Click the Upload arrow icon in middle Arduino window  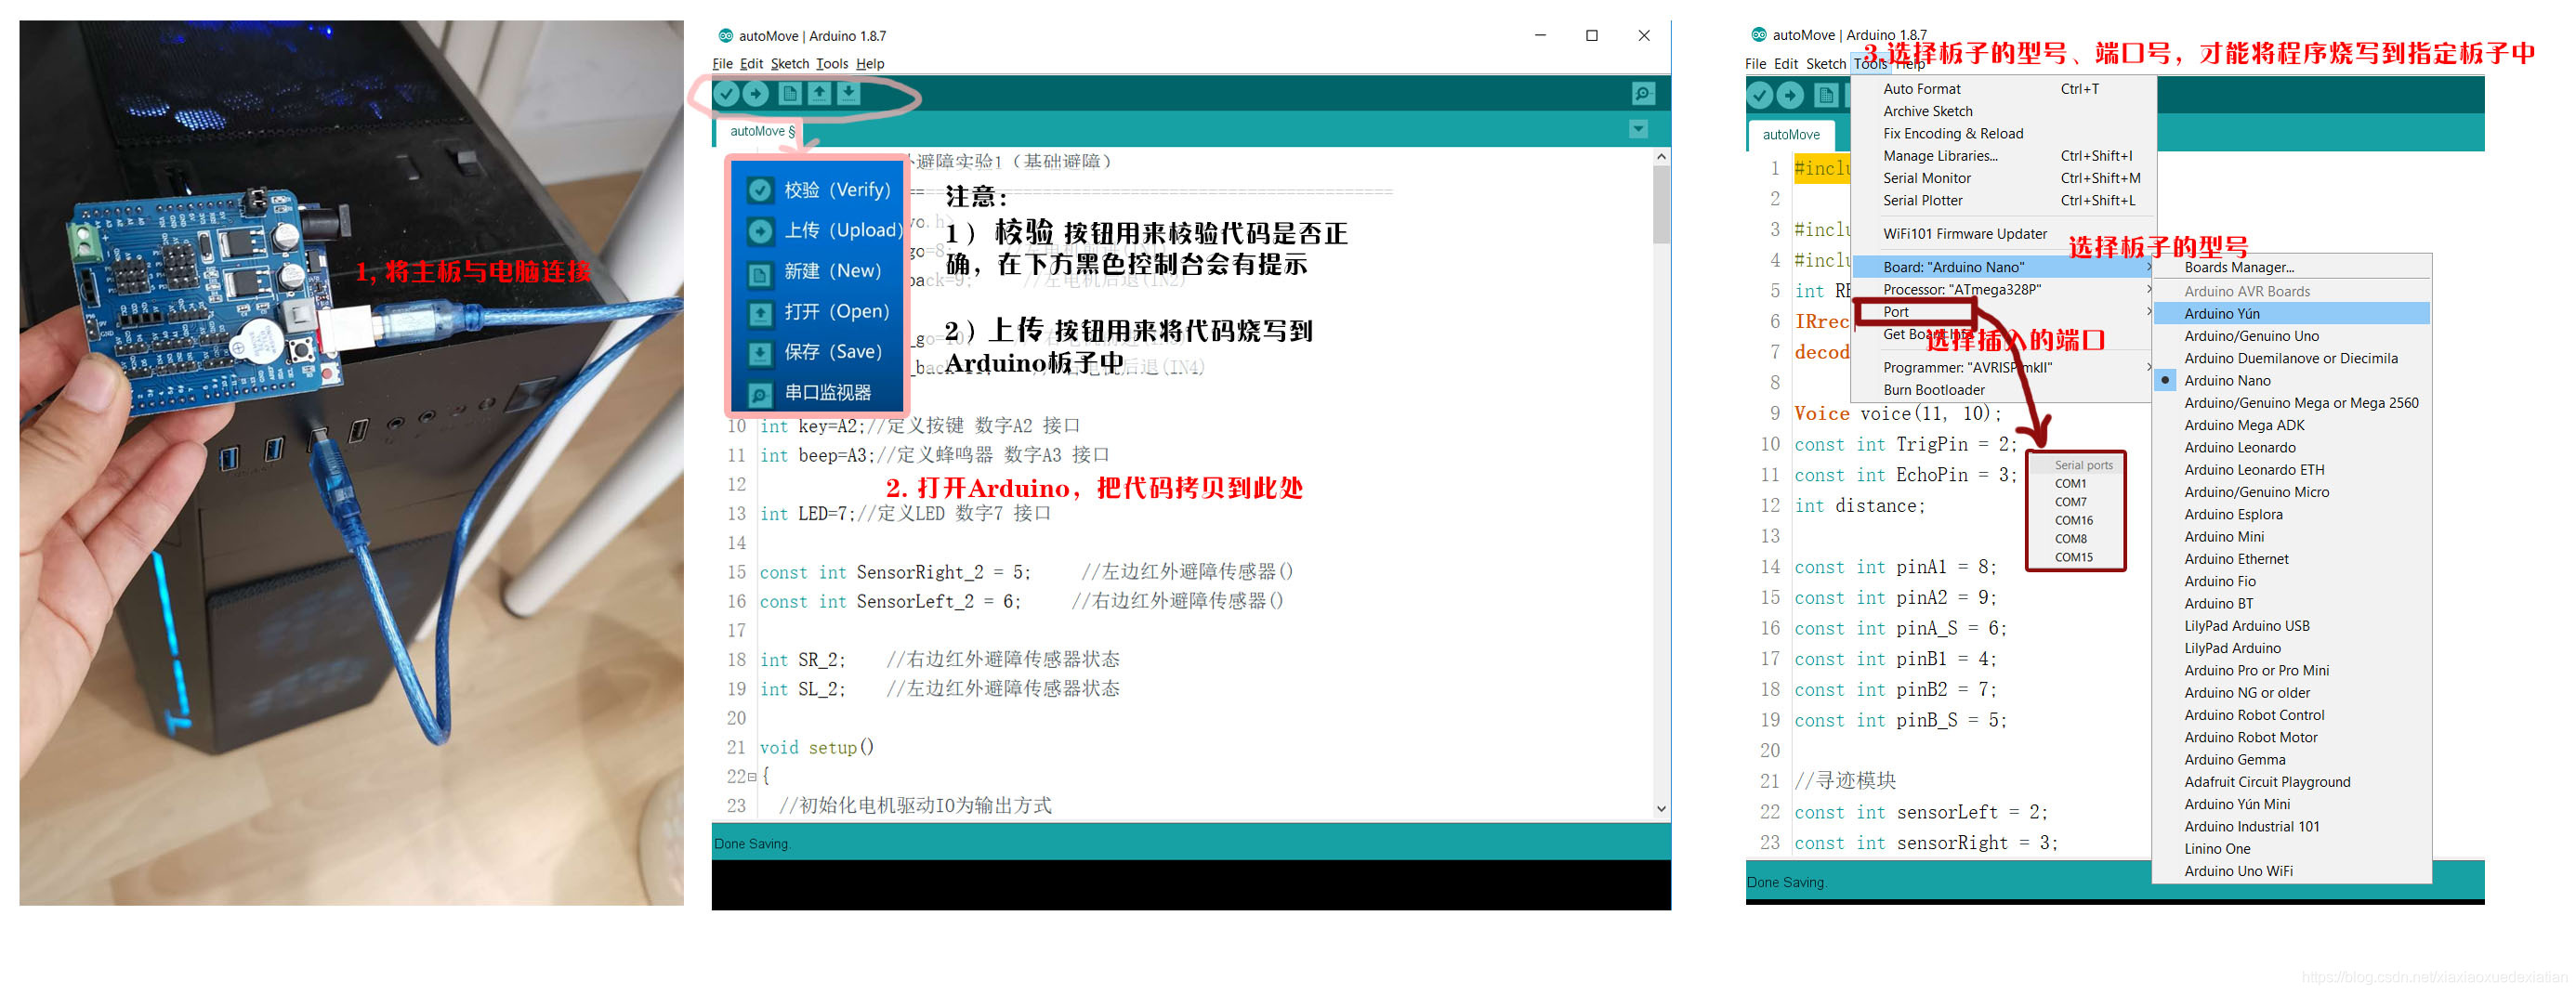point(757,94)
